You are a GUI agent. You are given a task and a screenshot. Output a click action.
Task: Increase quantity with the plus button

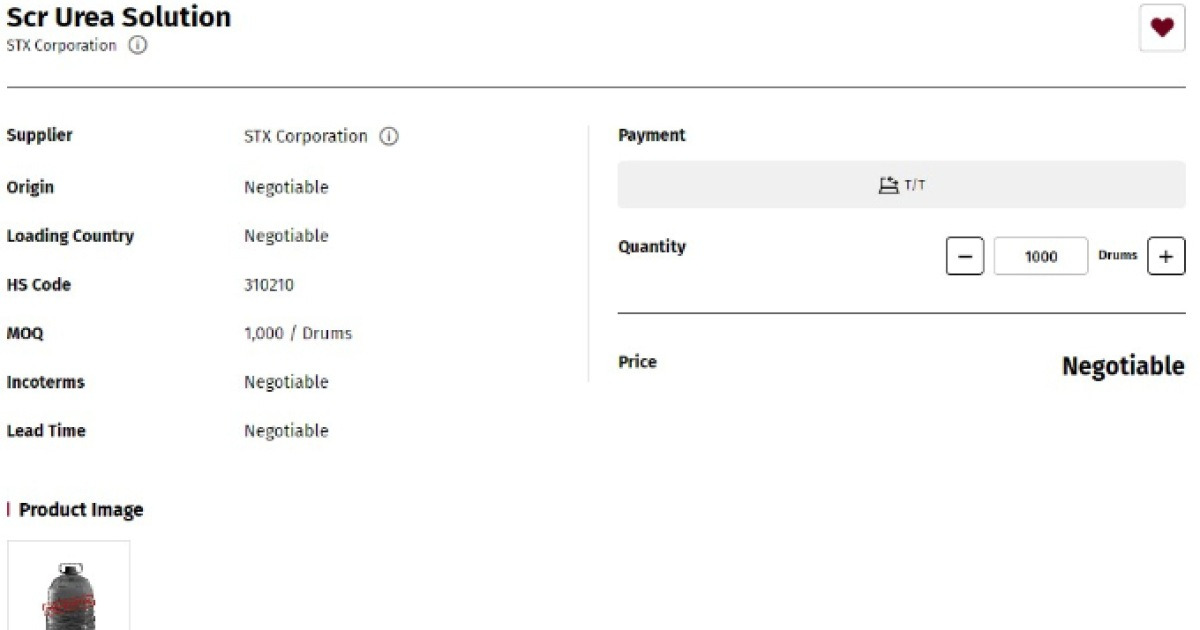pyautogui.click(x=1166, y=256)
